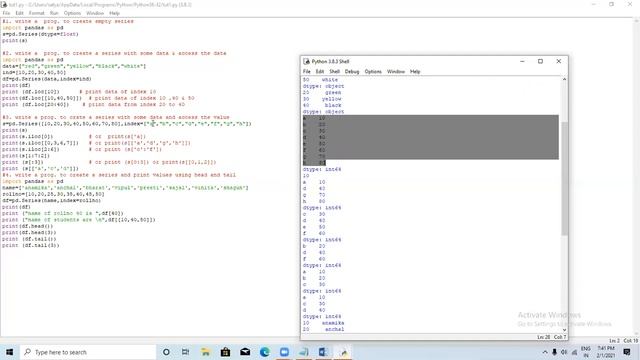Viewport: 640px width, 360px height.
Task: Click the editor window's title bar icon
Action: (4, 4)
